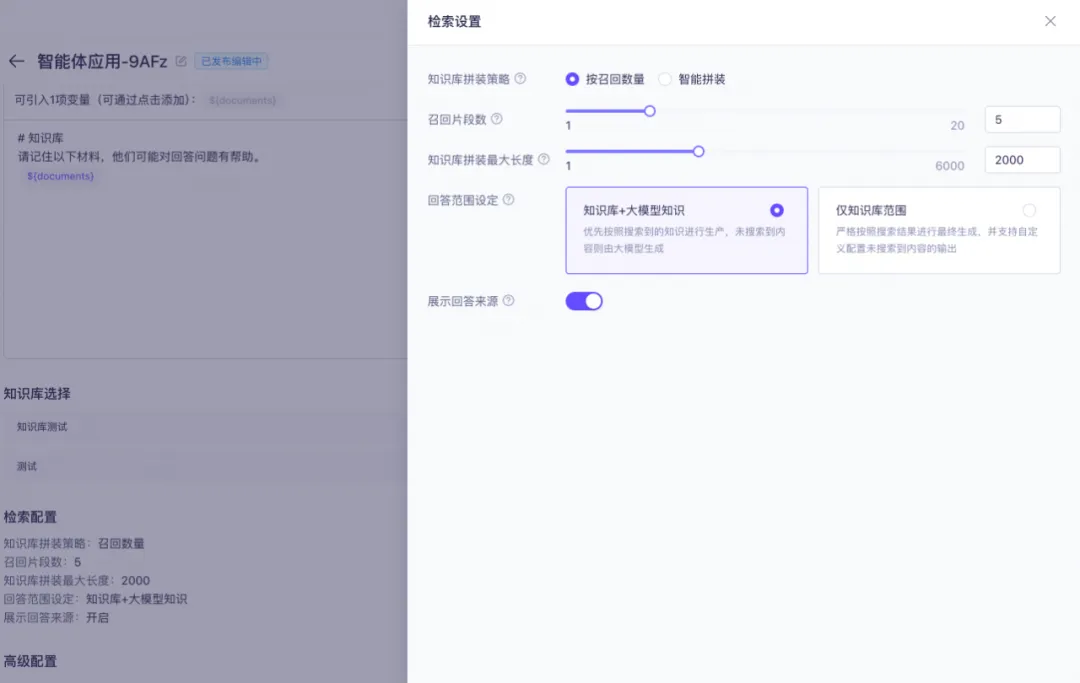Open help icon next to 回答范围设定
Viewport: 1080px width, 683px height.
coord(508,200)
